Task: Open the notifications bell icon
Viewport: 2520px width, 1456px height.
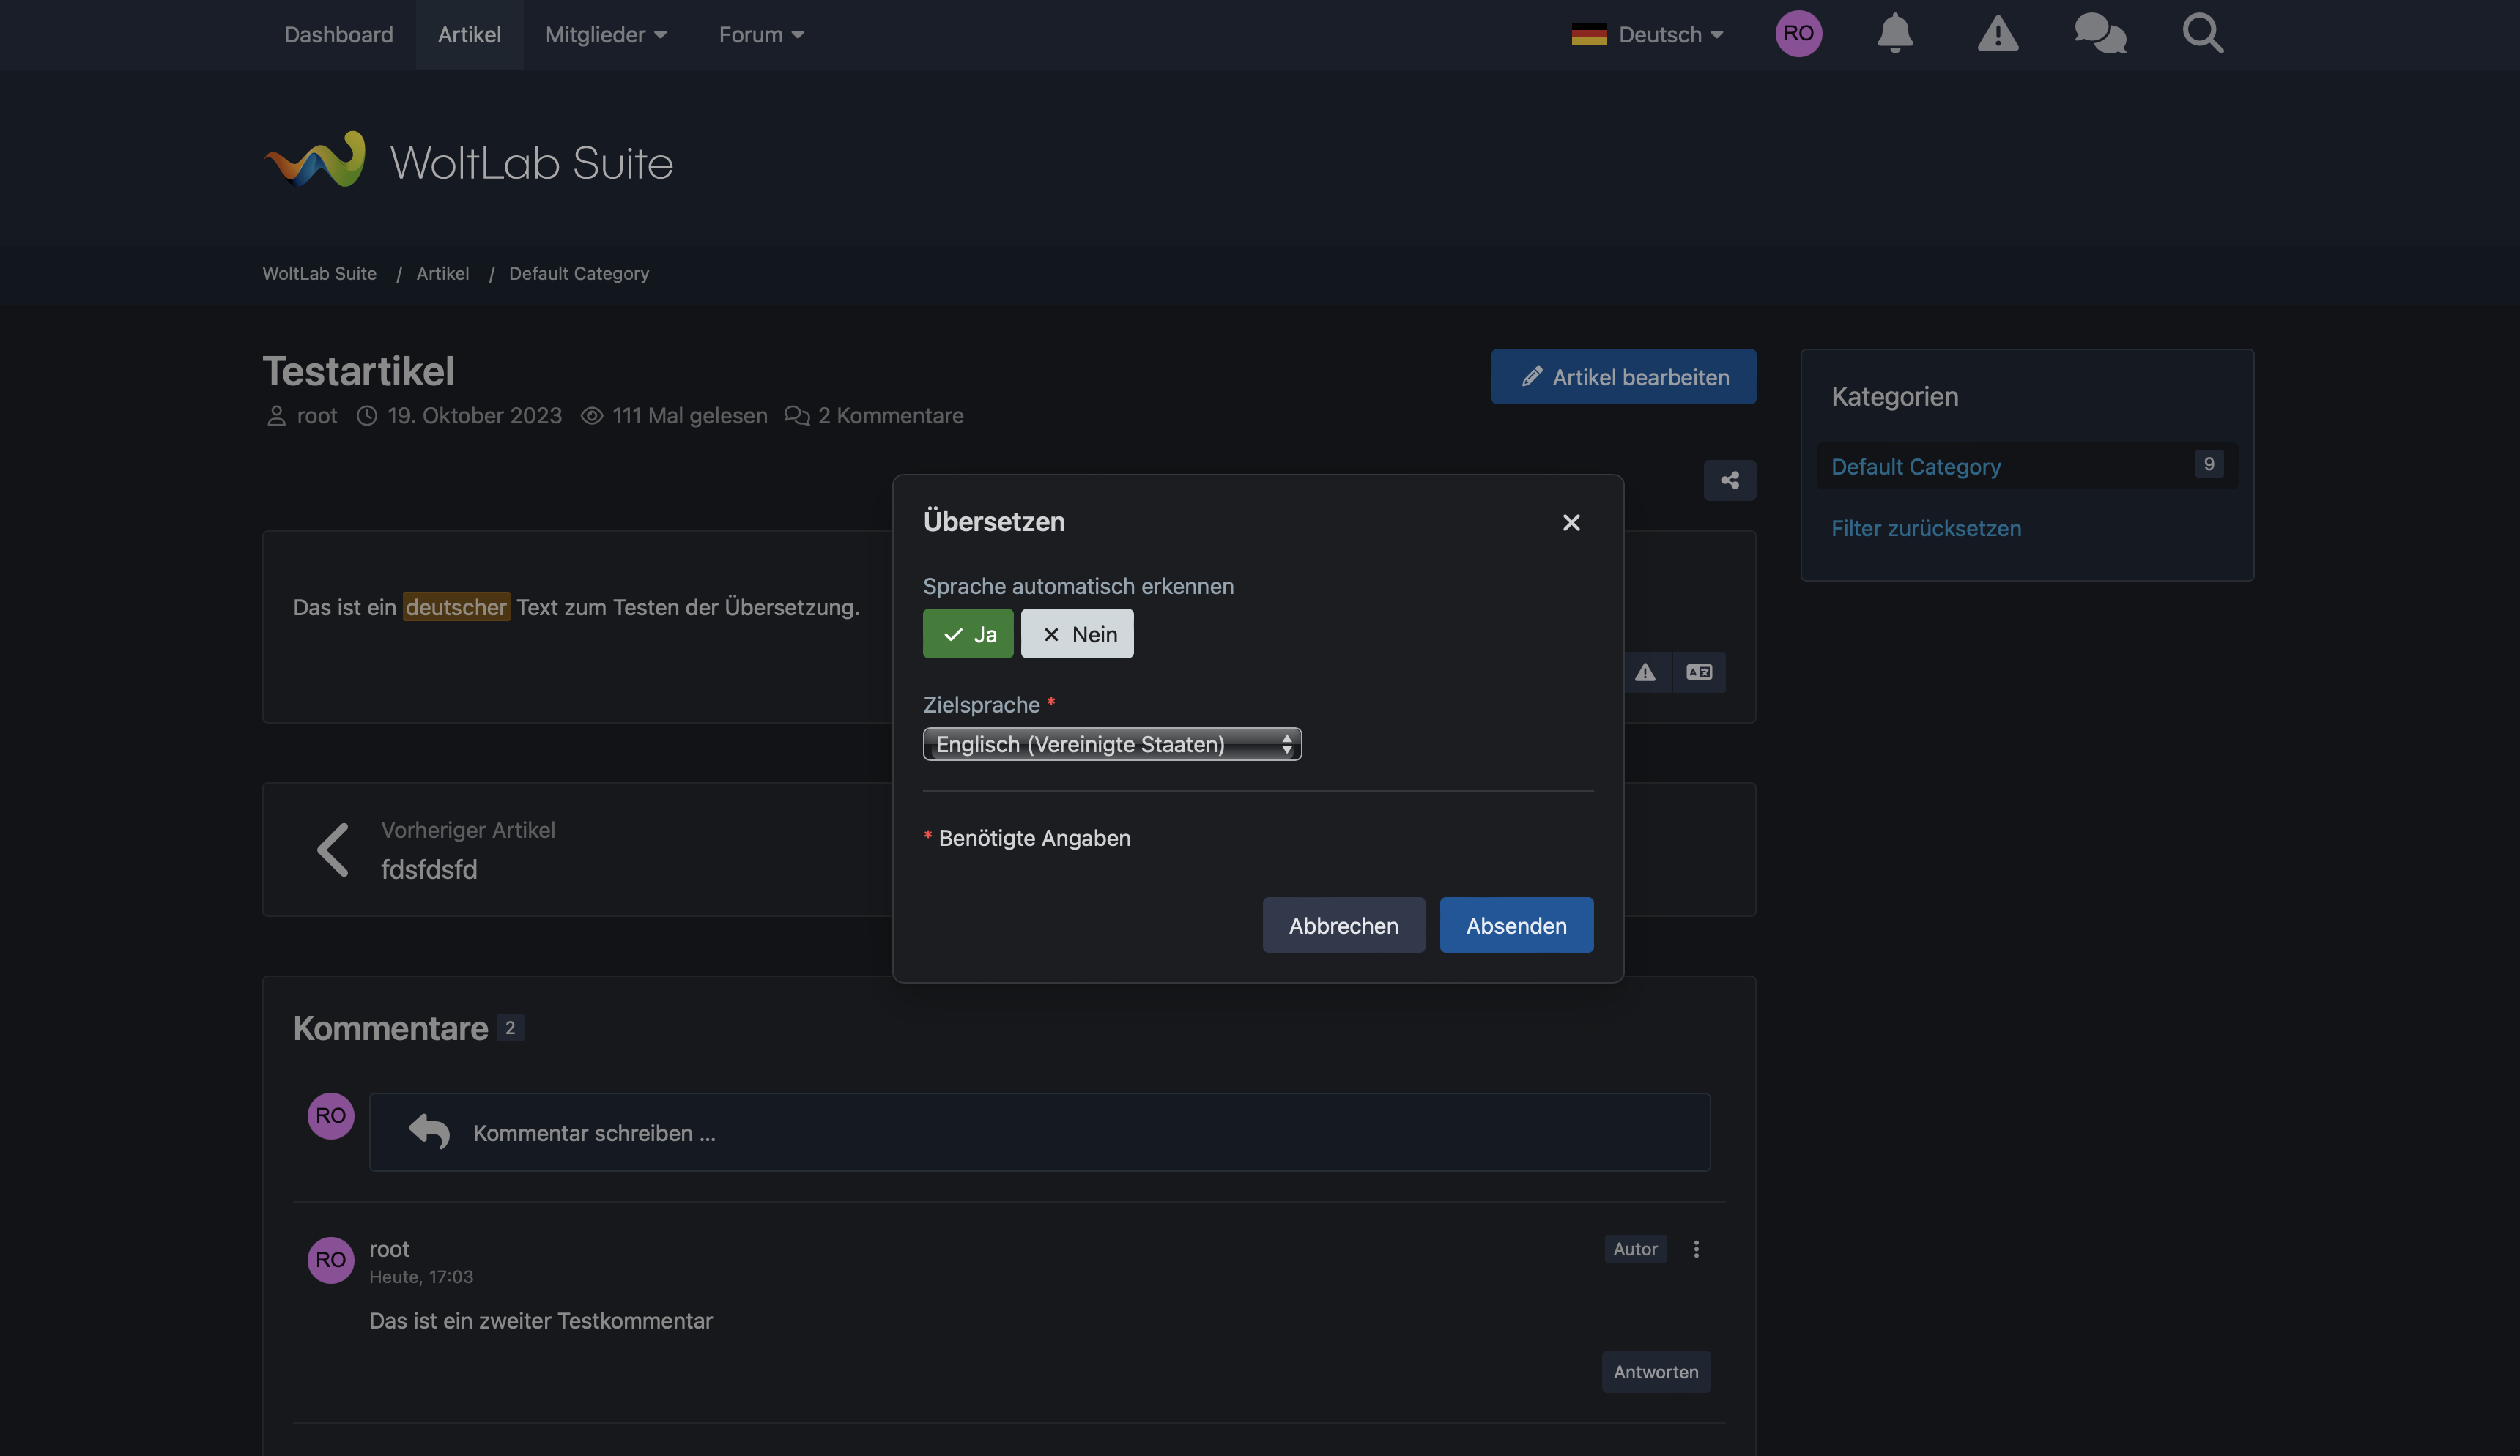Action: [x=1894, y=34]
